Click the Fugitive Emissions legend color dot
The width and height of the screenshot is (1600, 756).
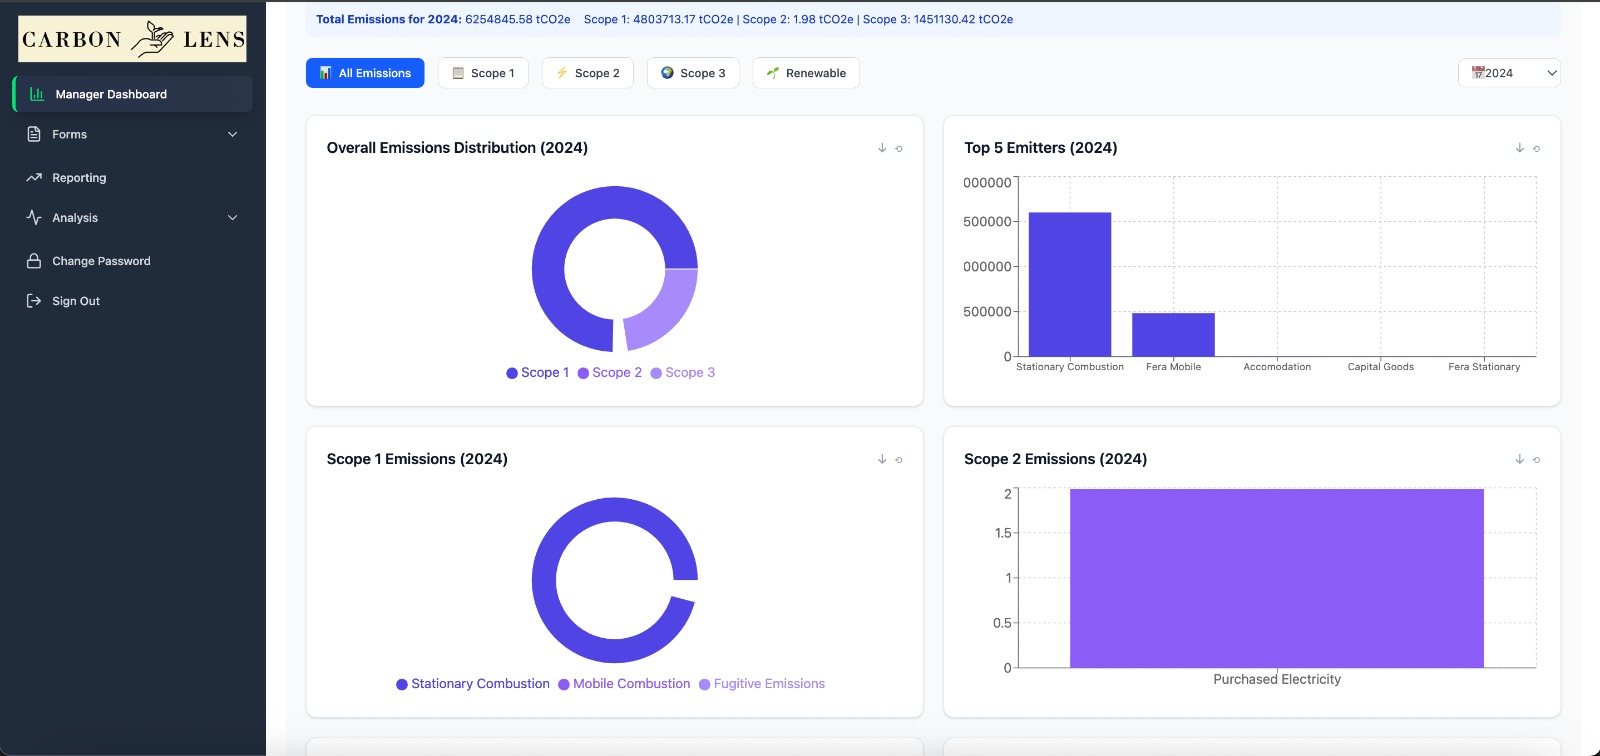(705, 685)
